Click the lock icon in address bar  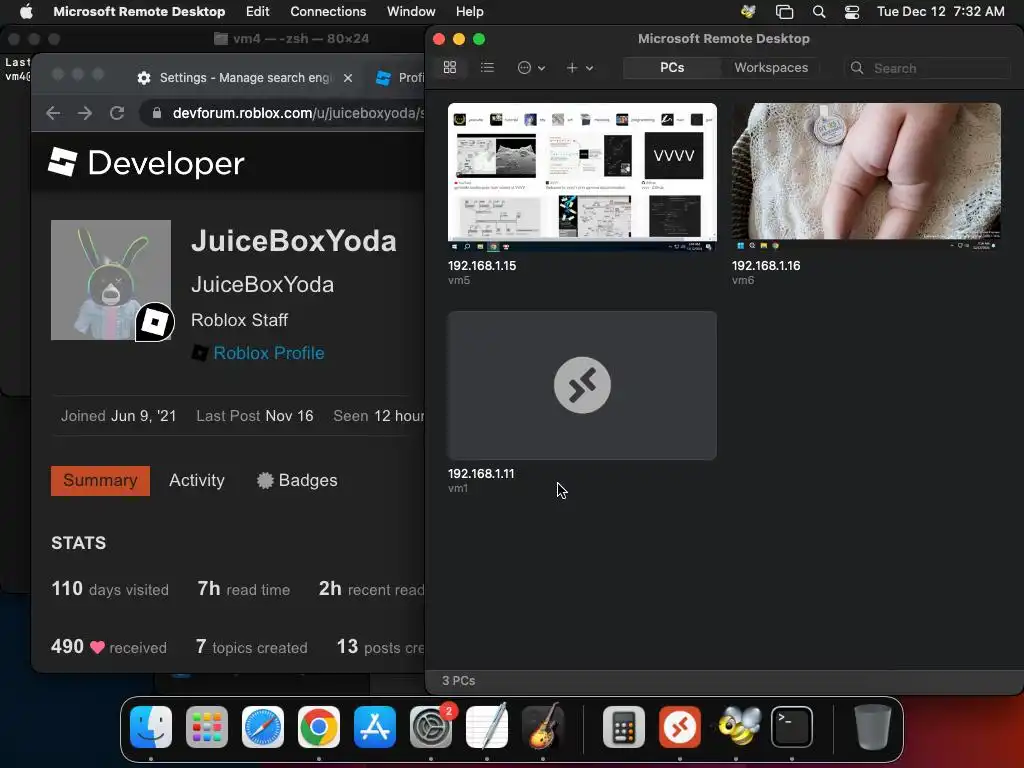click(157, 113)
